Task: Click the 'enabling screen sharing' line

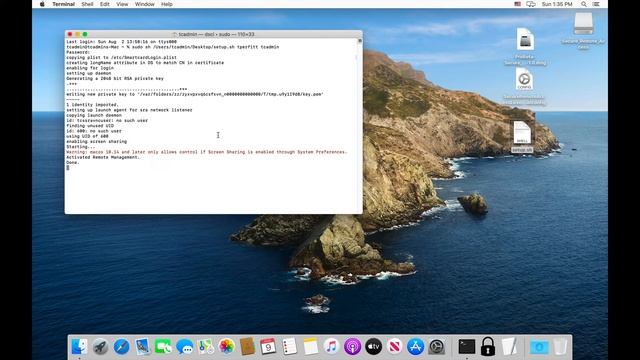Action: (x=96, y=141)
